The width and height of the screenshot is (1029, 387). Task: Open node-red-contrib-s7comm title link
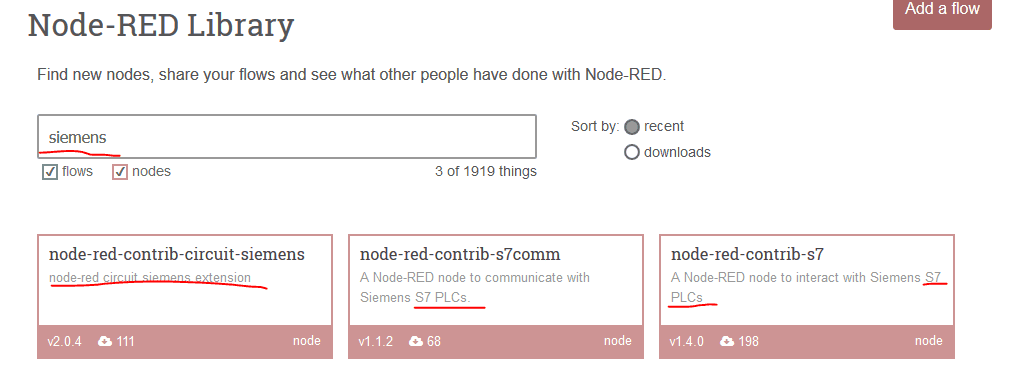point(460,254)
